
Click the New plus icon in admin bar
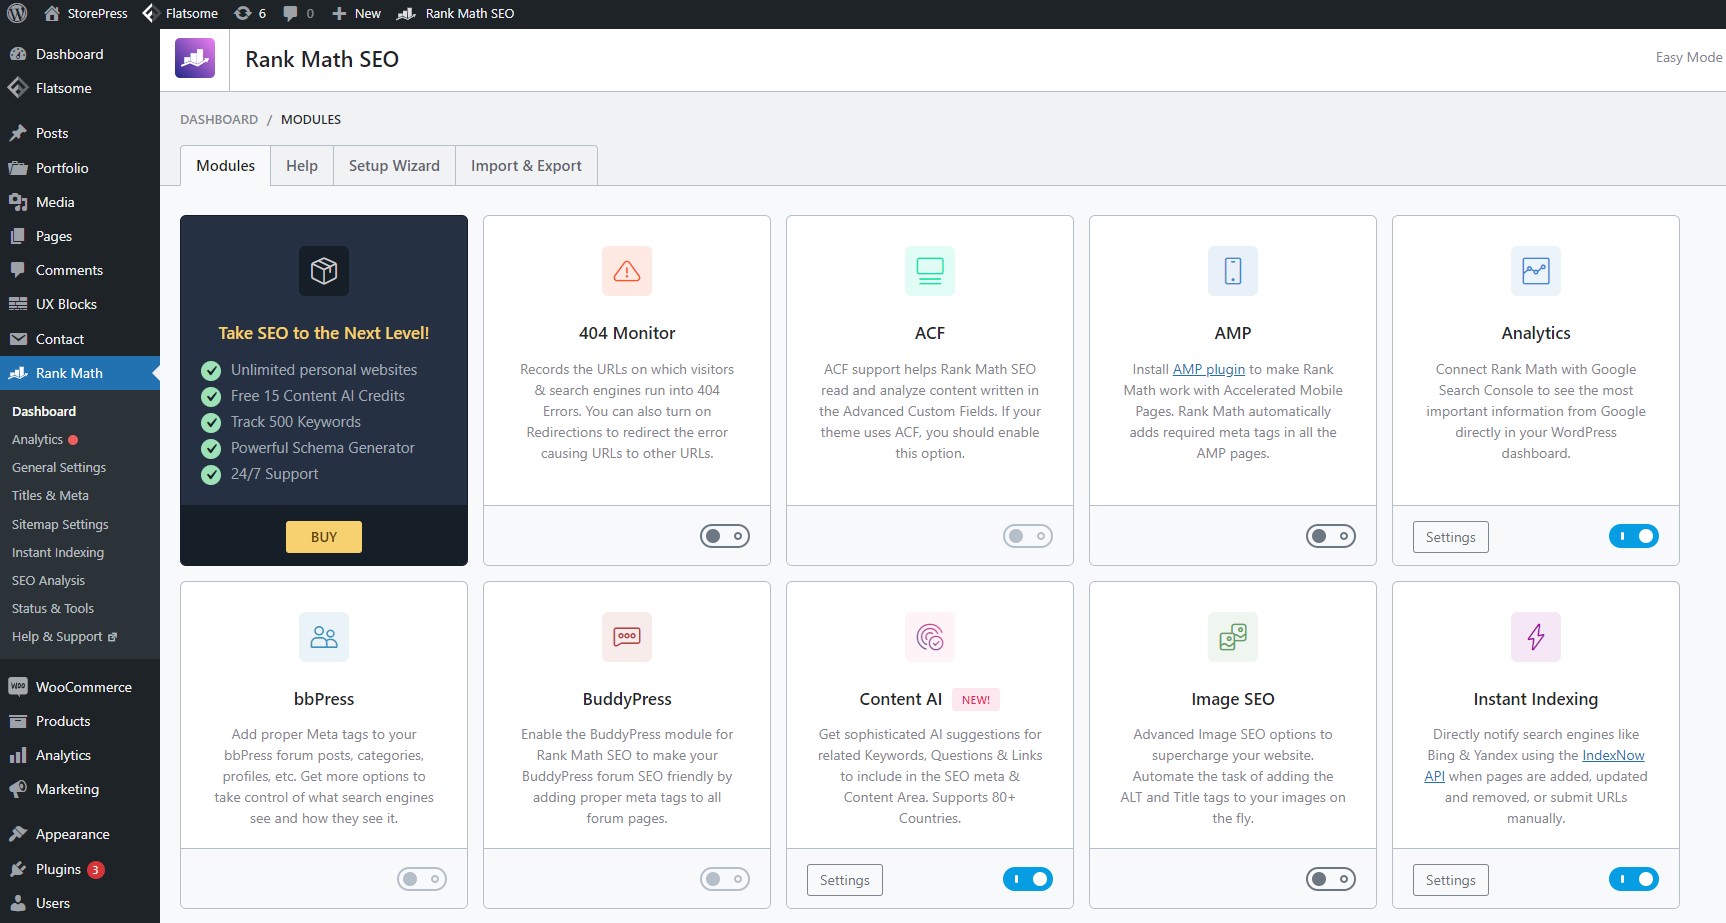pos(339,14)
